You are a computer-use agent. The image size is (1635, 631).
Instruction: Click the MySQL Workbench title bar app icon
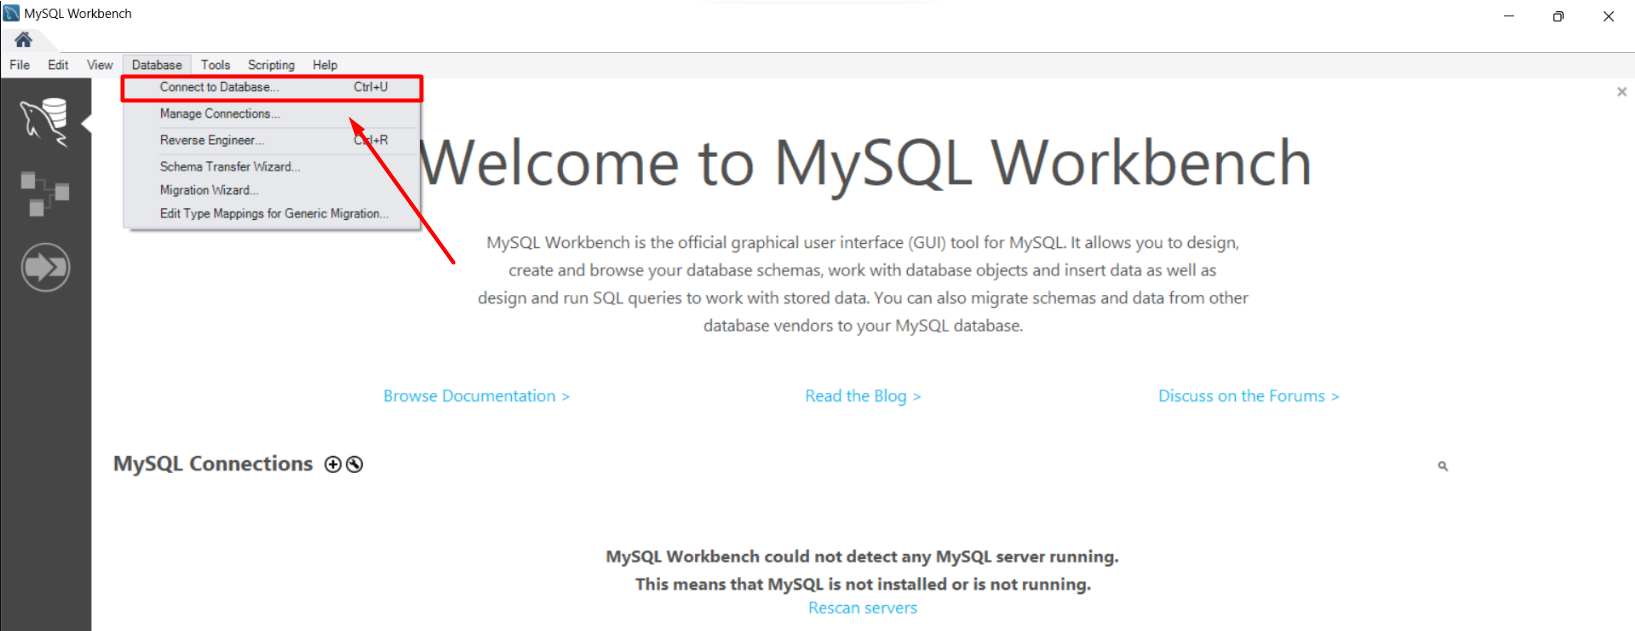click(x=11, y=13)
